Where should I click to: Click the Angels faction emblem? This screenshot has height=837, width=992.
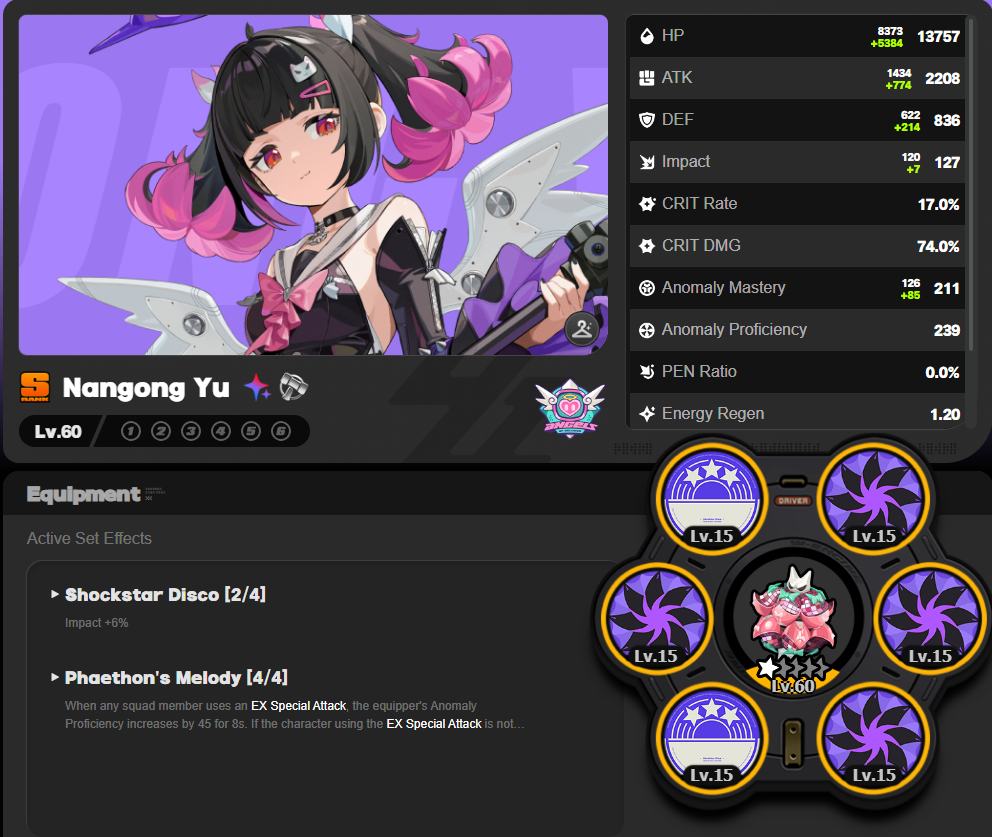tap(569, 409)
